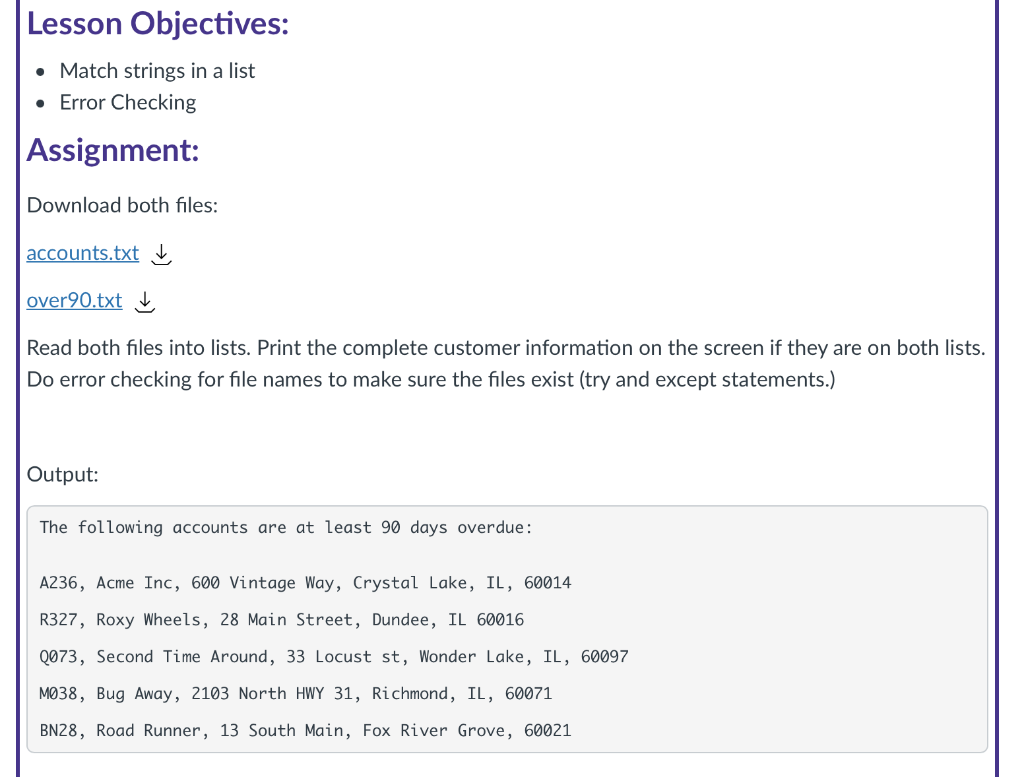This screenshot has width=1024, height=777.
Task: Click the 'Download both files:' text
Action: point(122,205)
